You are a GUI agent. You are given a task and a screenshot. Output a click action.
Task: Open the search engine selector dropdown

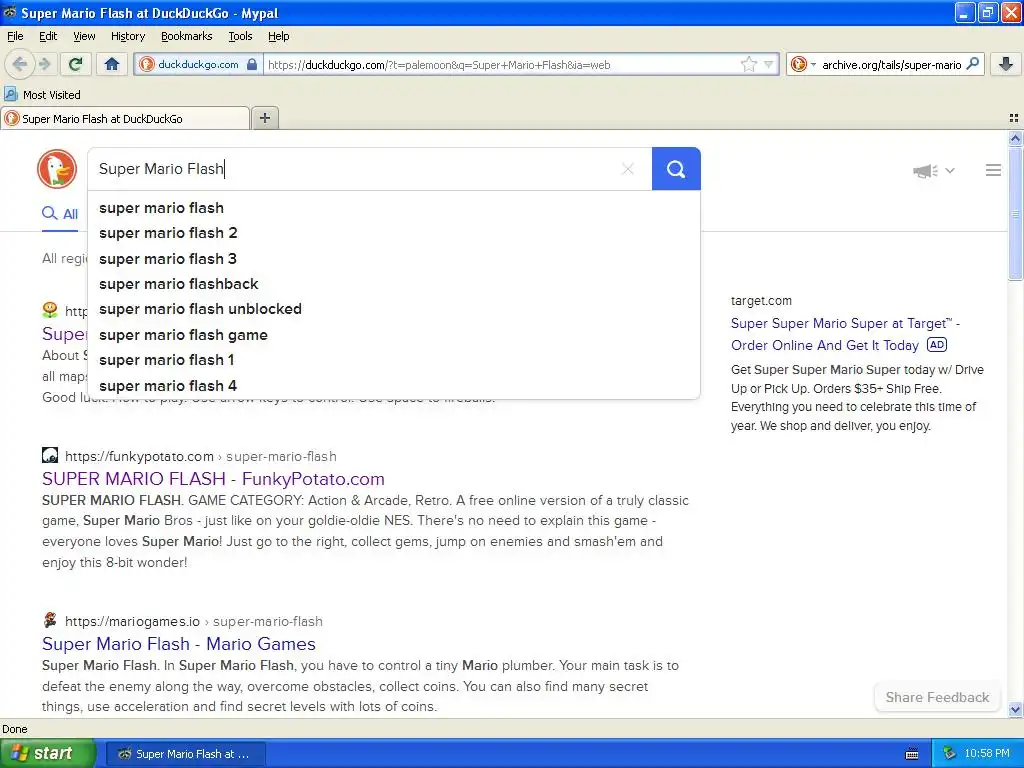(803, 64)
